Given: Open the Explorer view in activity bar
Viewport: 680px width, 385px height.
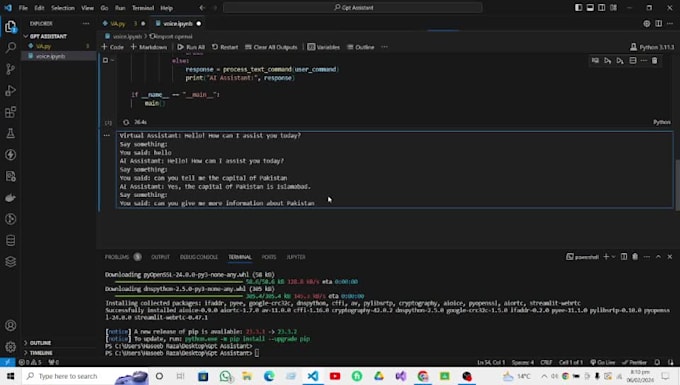Looking at the screenshot, I should click(10, 27).
